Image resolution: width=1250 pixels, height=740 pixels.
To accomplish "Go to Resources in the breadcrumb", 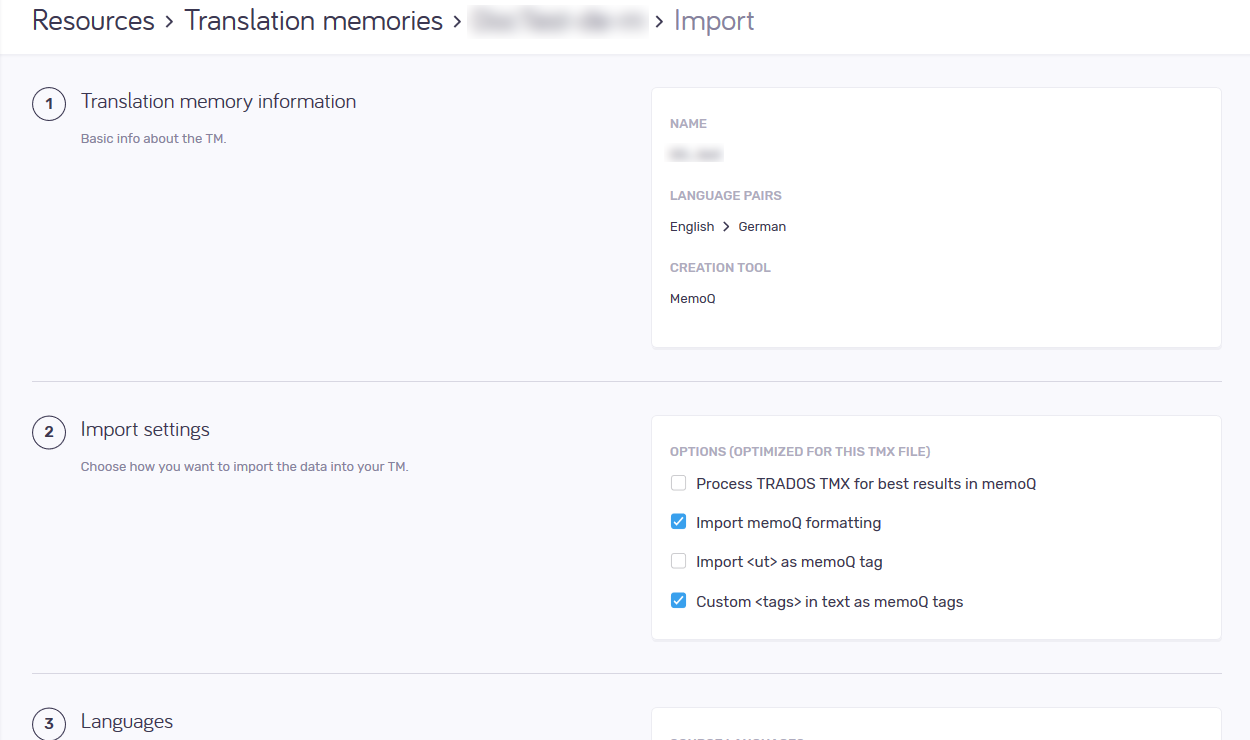I will [93, 21].
